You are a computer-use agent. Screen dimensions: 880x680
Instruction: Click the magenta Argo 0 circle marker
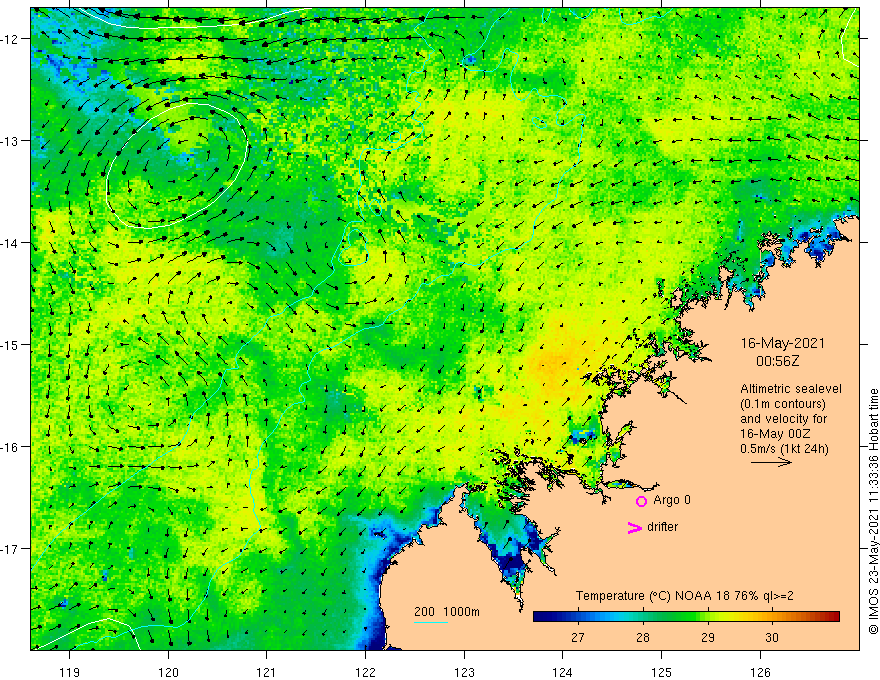(641, 501)
